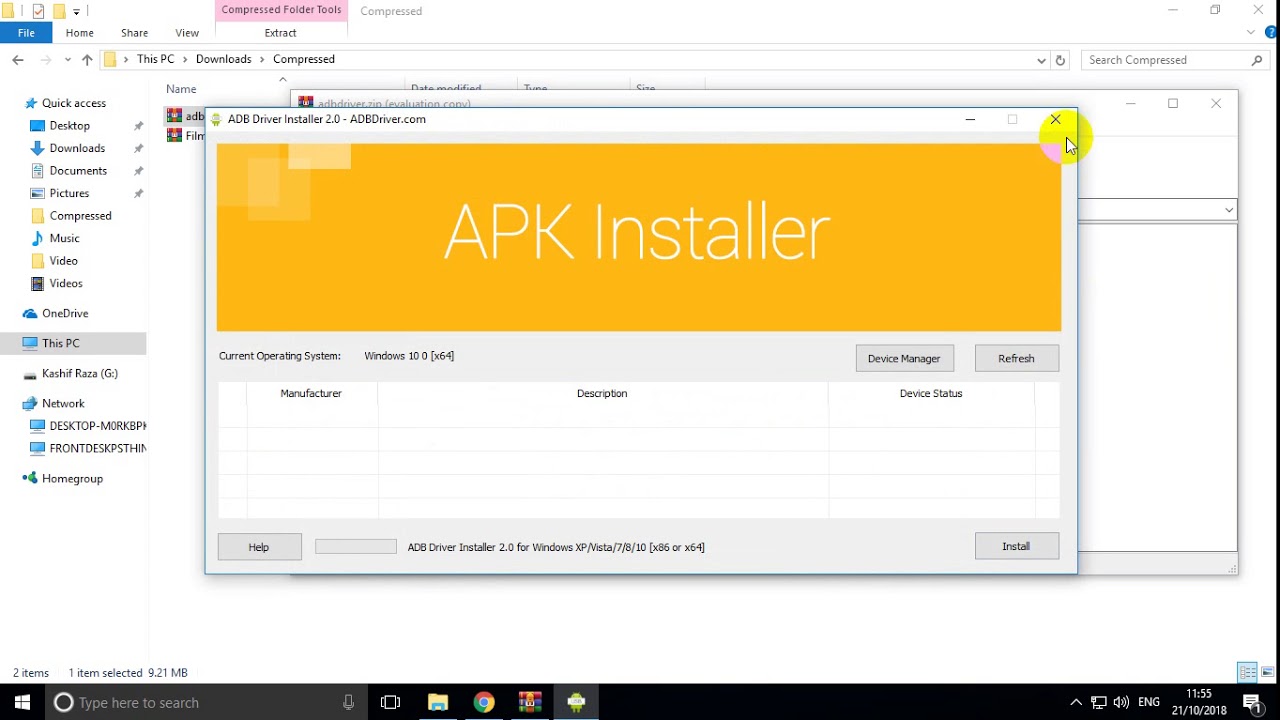Open Quick Access Toolbar customize dropdown
Image resolution: width=1280 pixels, height=720 pixels.
click(x=76, y=11)
